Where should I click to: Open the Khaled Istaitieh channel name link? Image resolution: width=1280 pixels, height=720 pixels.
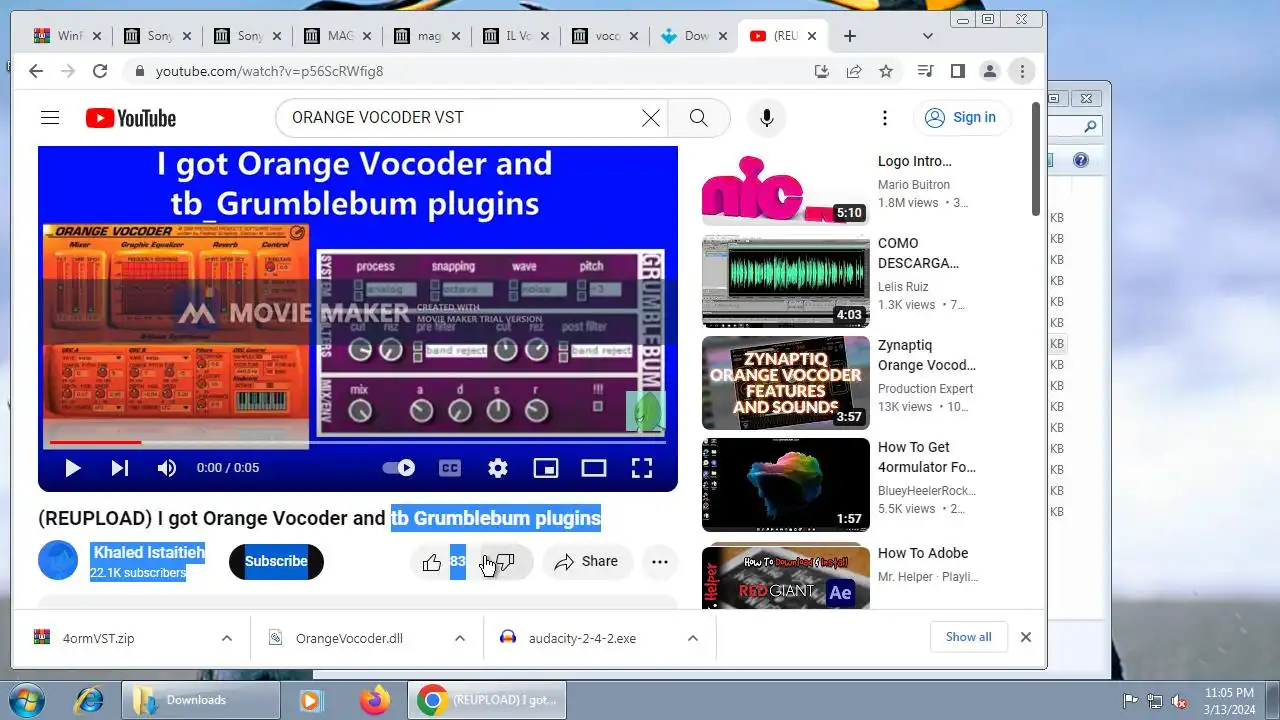148,552
